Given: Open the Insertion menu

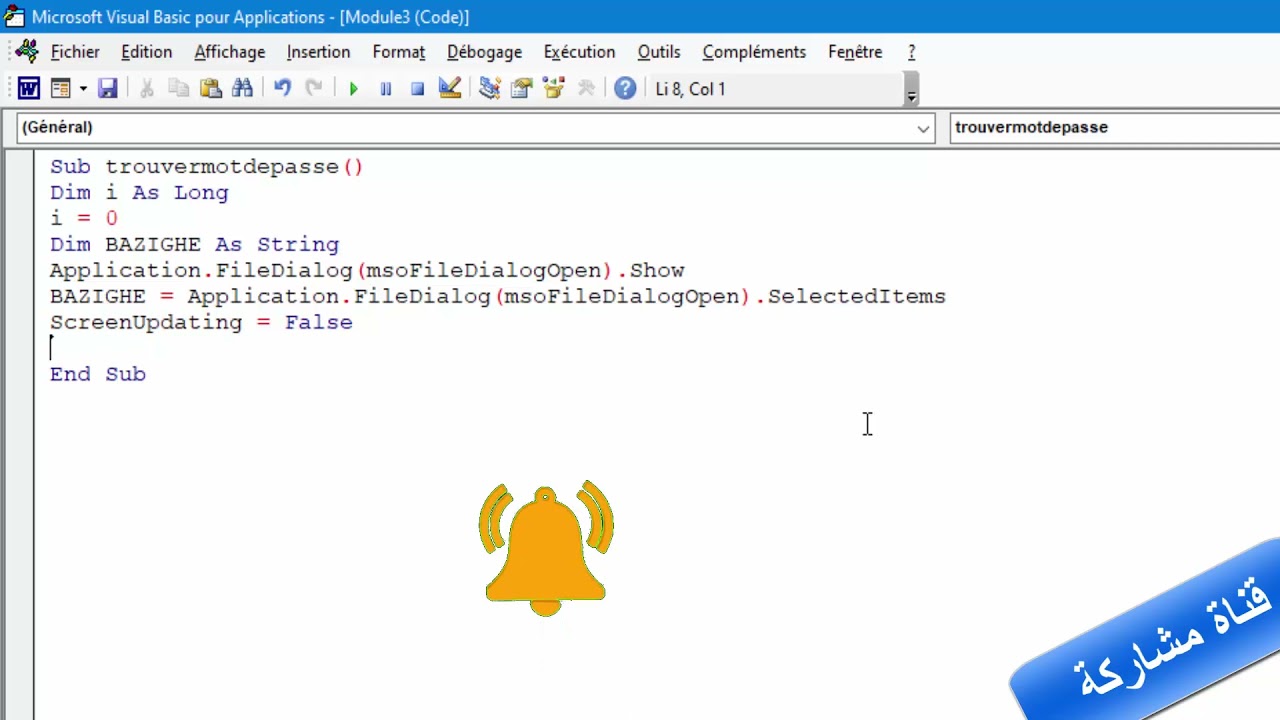Looking at the screenshot, I should [318, 52].
